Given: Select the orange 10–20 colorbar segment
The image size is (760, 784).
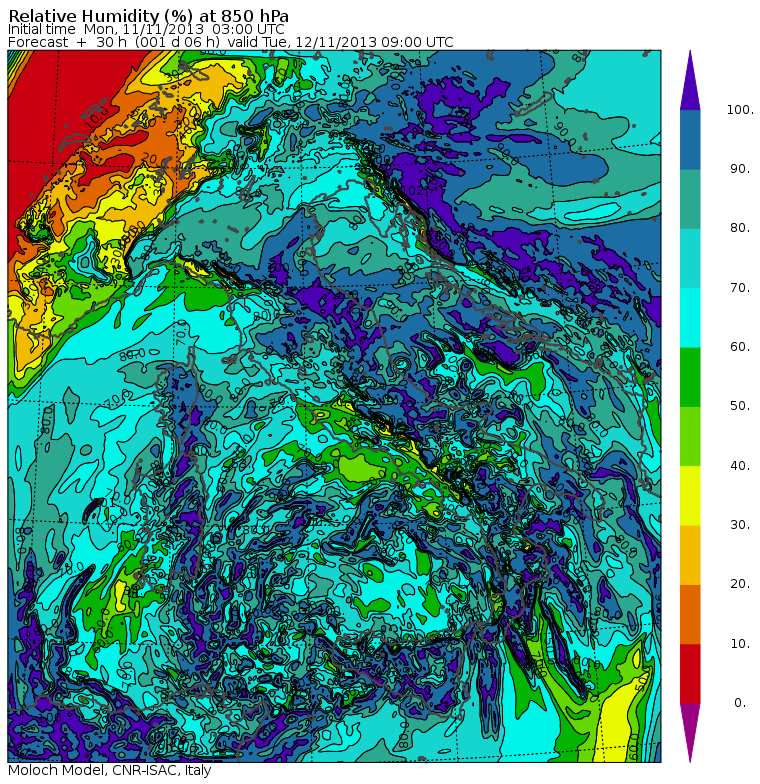Looking at the screenshot, I should pos(690,614).
